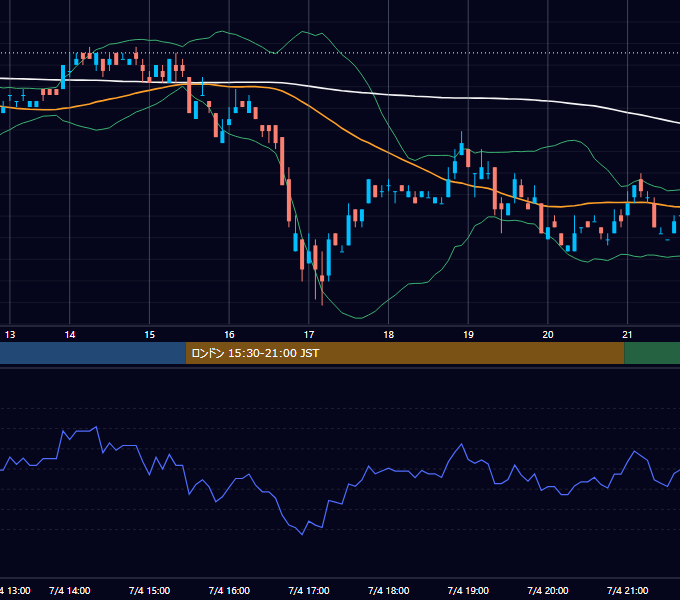Click hour label 15 under price chart

pos(149,335)
